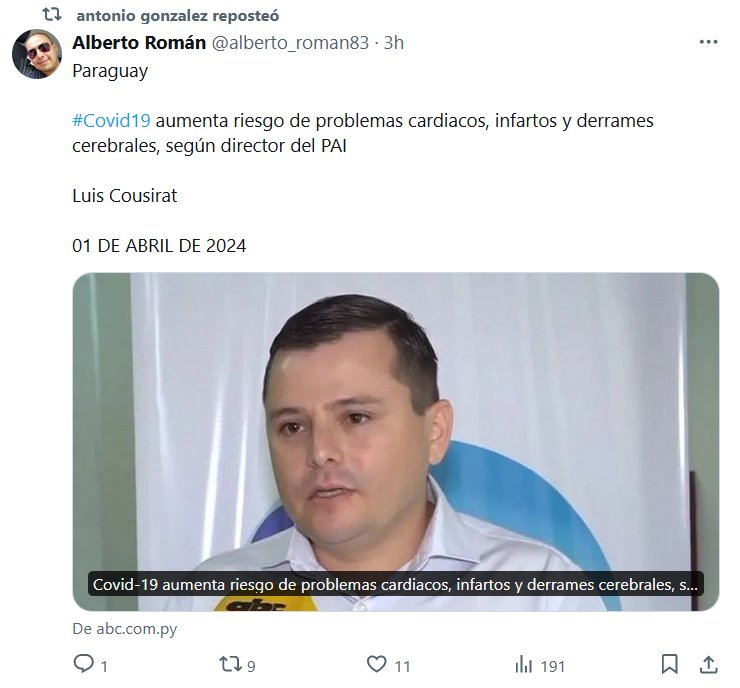Repost this tweet using the retweet icon
The width and height of the screenshot is (740, 688).
click(x=230, y=664)
